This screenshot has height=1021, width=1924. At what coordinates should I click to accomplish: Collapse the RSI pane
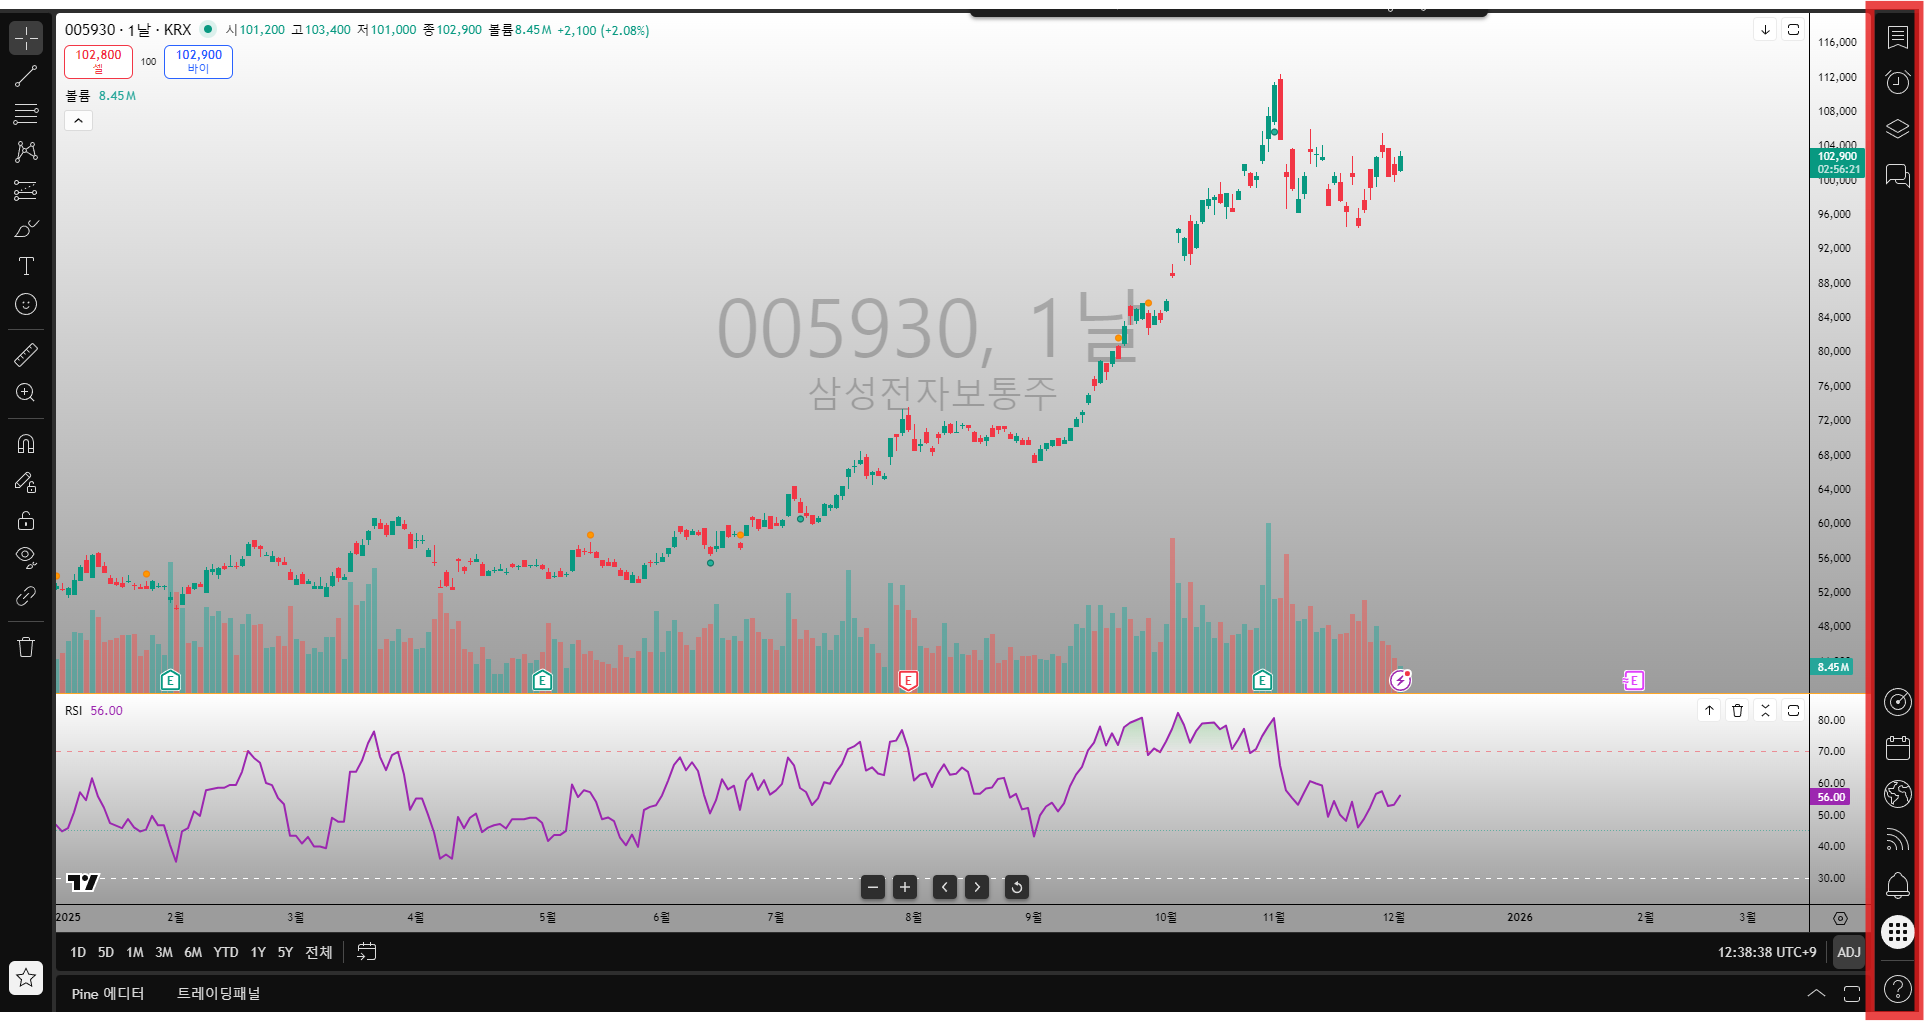1765,711
